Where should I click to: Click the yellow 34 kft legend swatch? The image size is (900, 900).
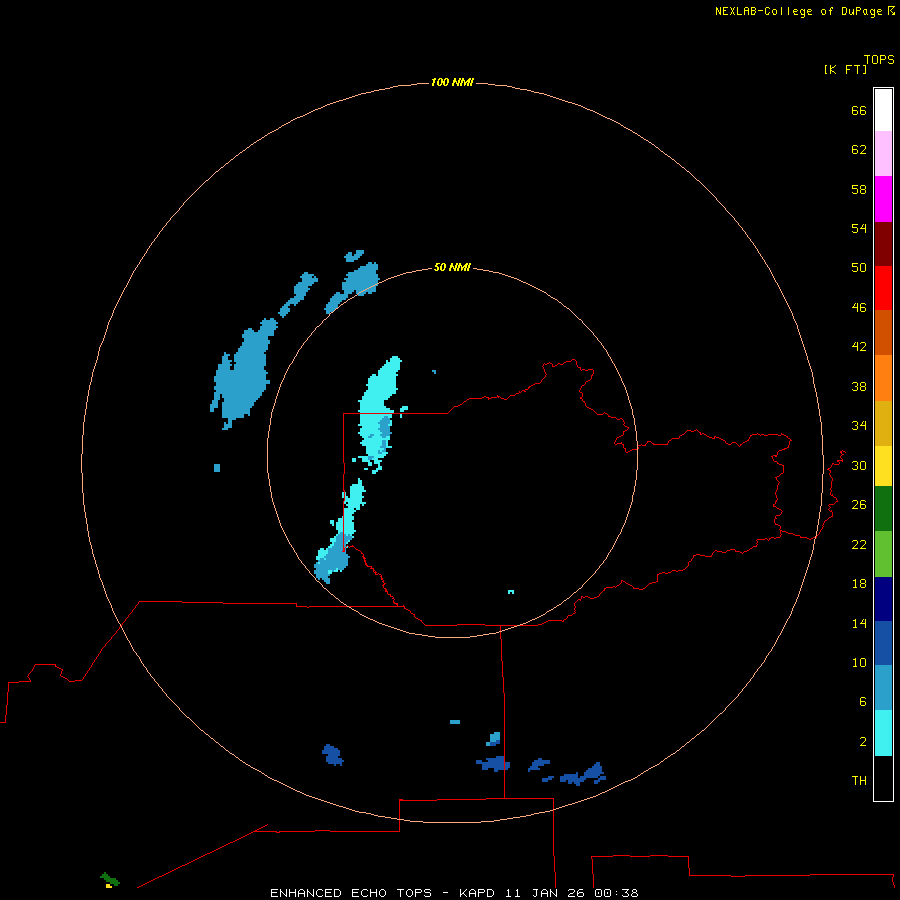pos(883,466)
